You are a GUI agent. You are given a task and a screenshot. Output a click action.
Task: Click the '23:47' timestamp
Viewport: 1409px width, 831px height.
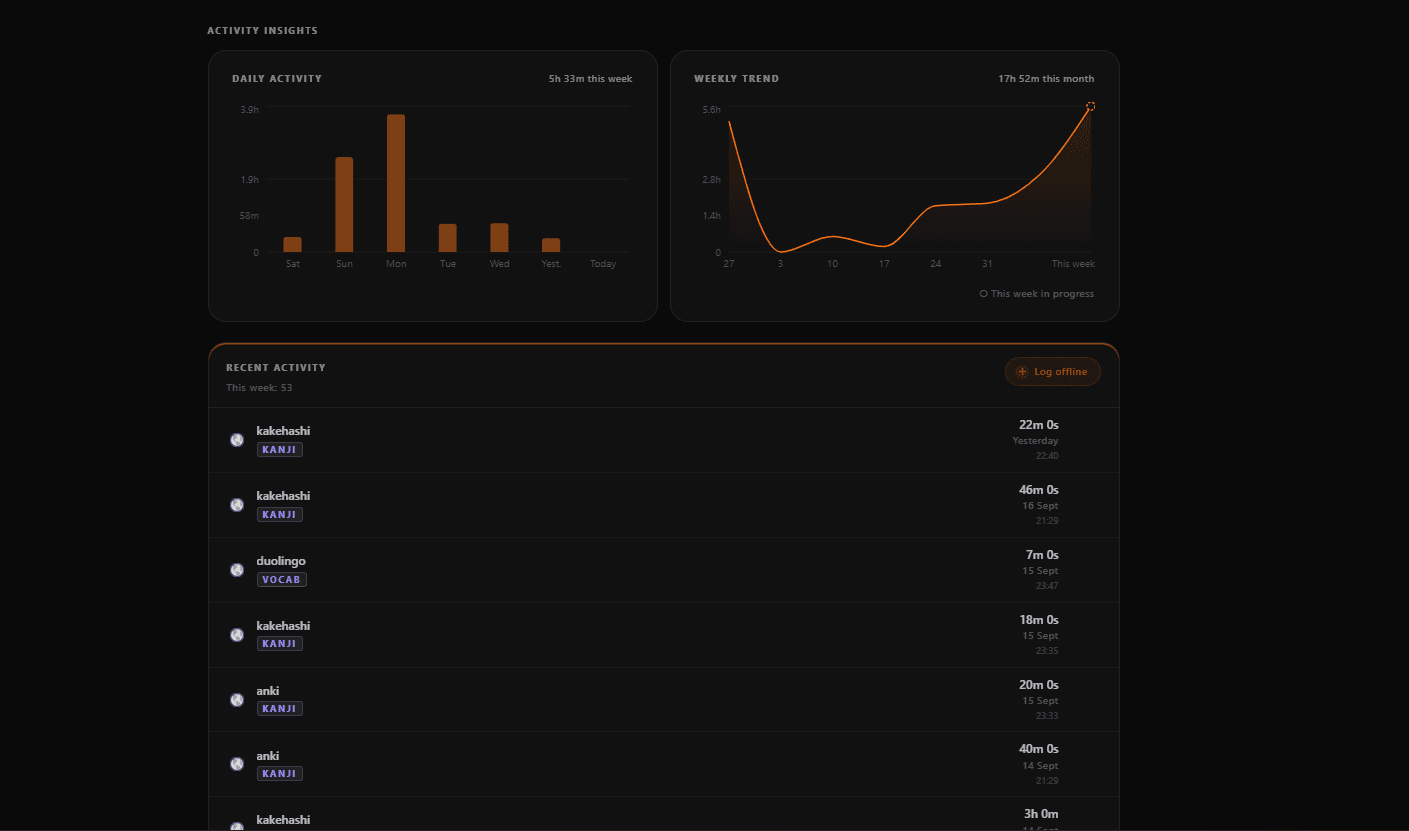[1047, 586]
